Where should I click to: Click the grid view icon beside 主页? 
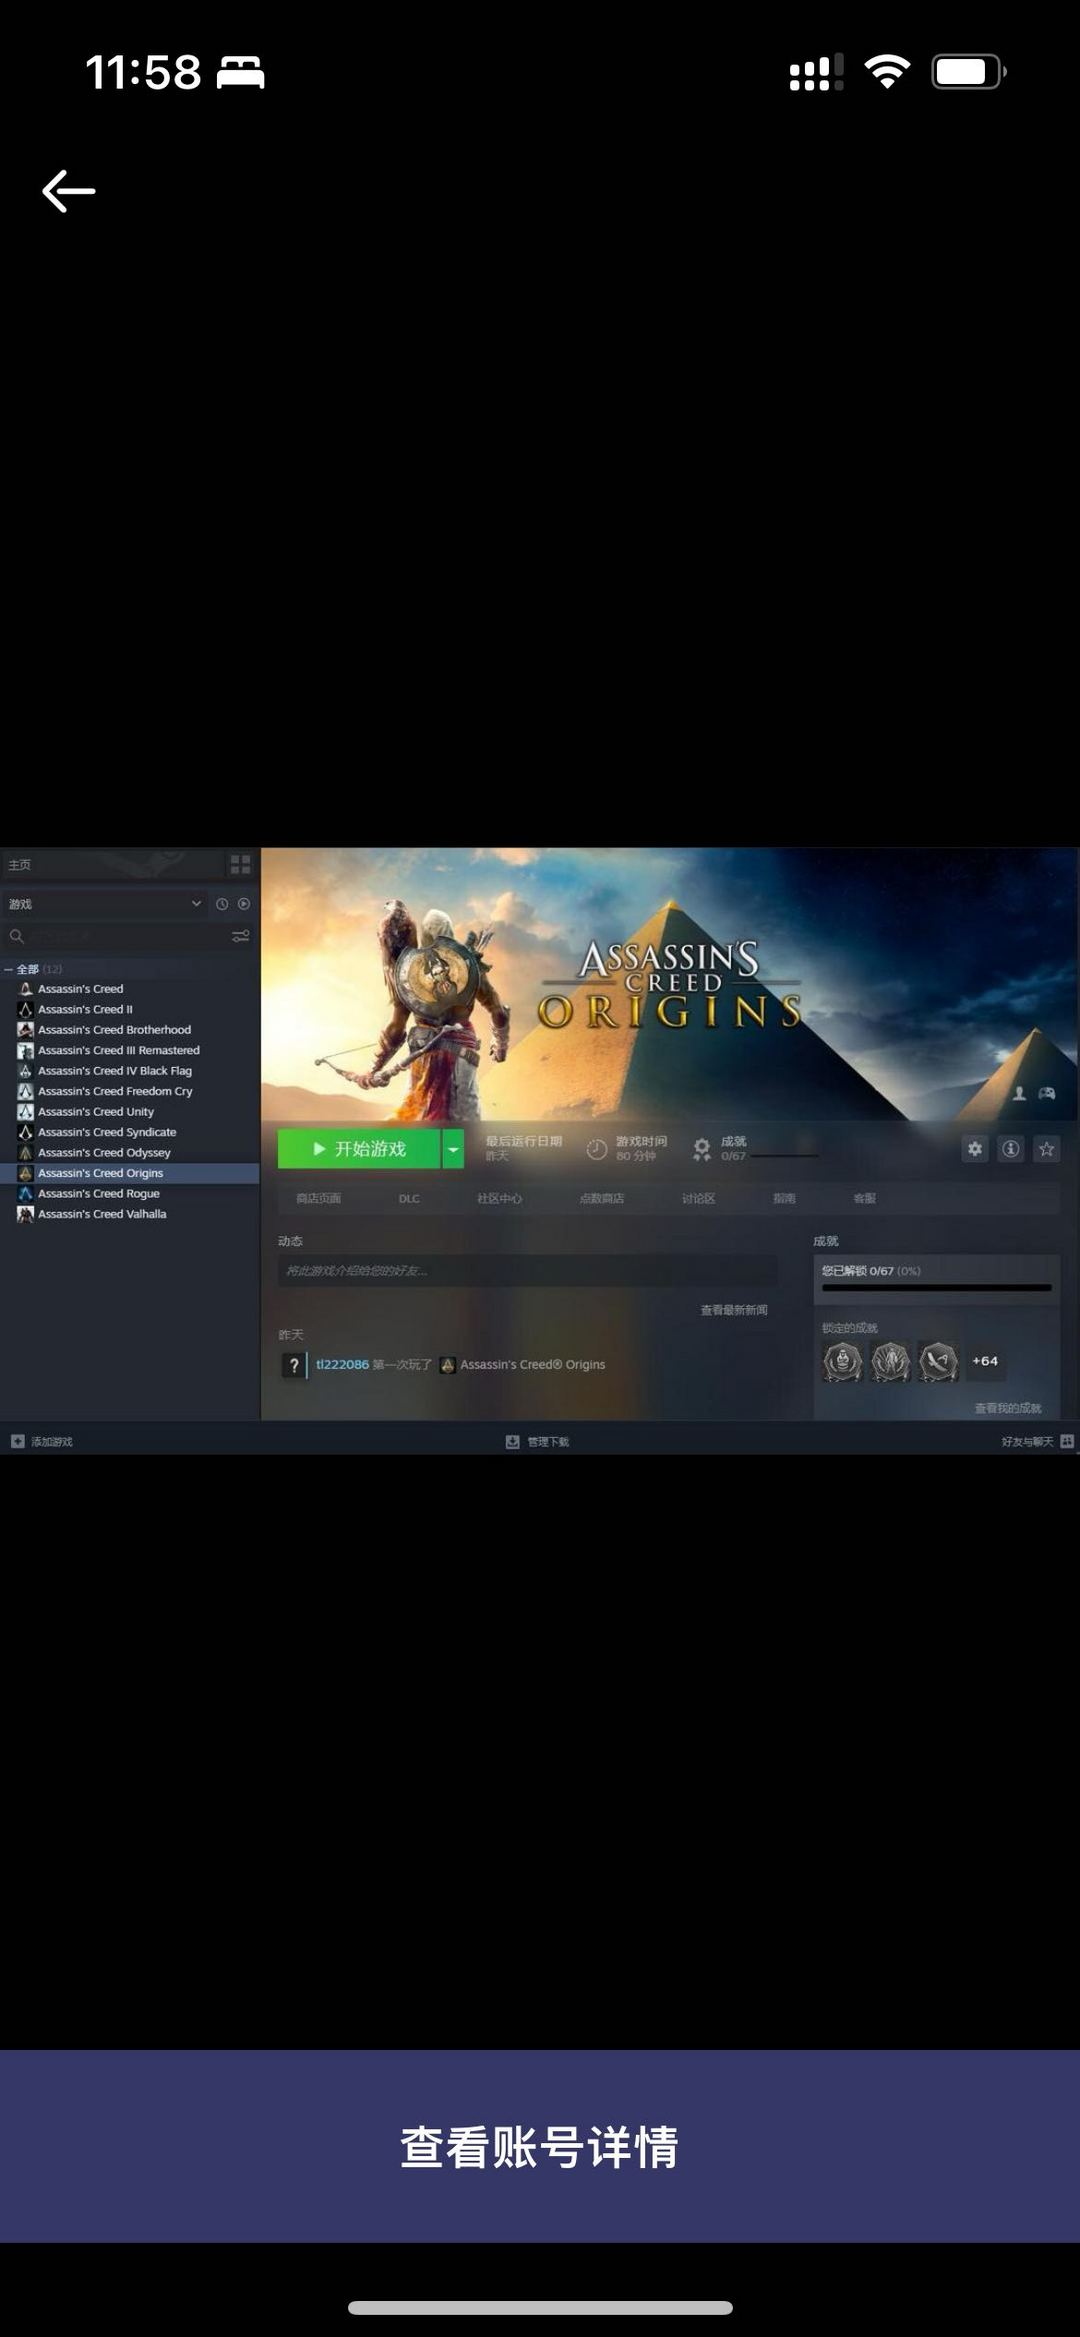pyautogui.click(x=241, y=864)
